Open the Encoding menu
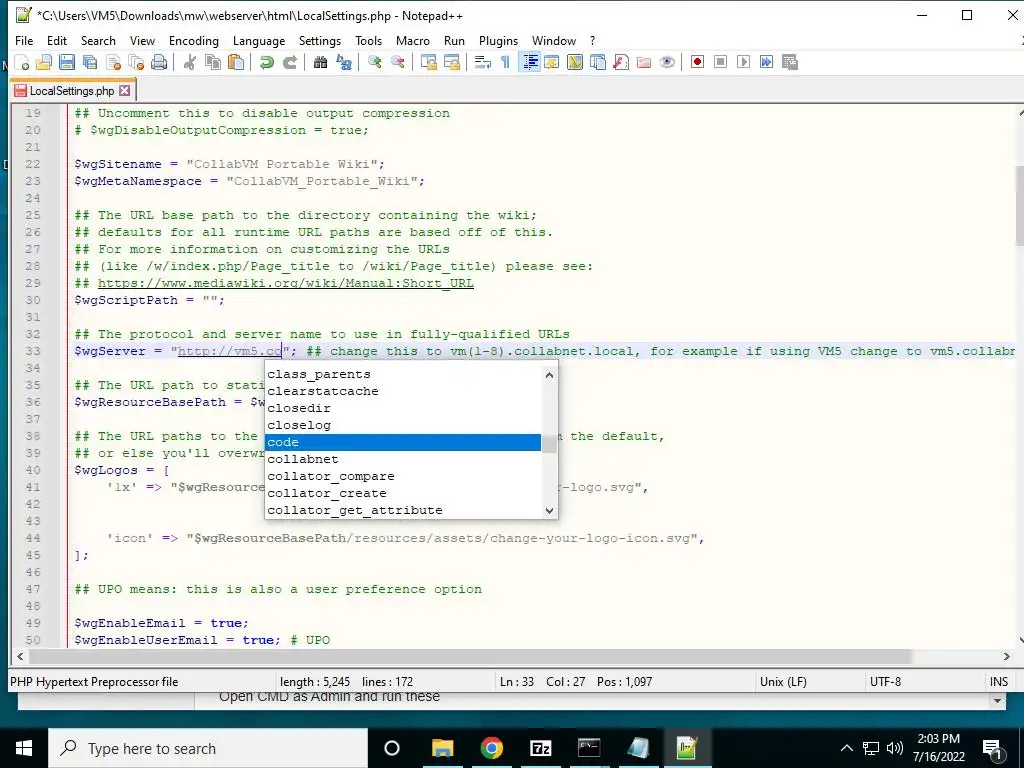 click(x=194, y=40)
